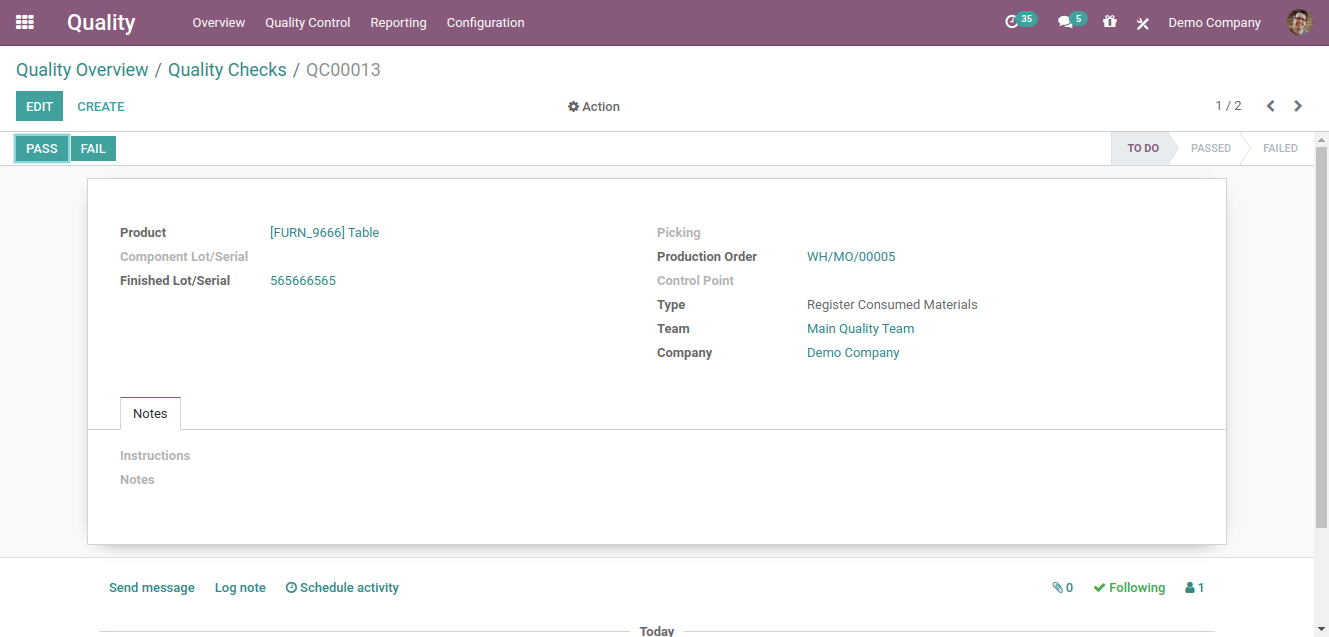Open the Action gear menu
The image size is (1329, 637).
click(594, 106)
